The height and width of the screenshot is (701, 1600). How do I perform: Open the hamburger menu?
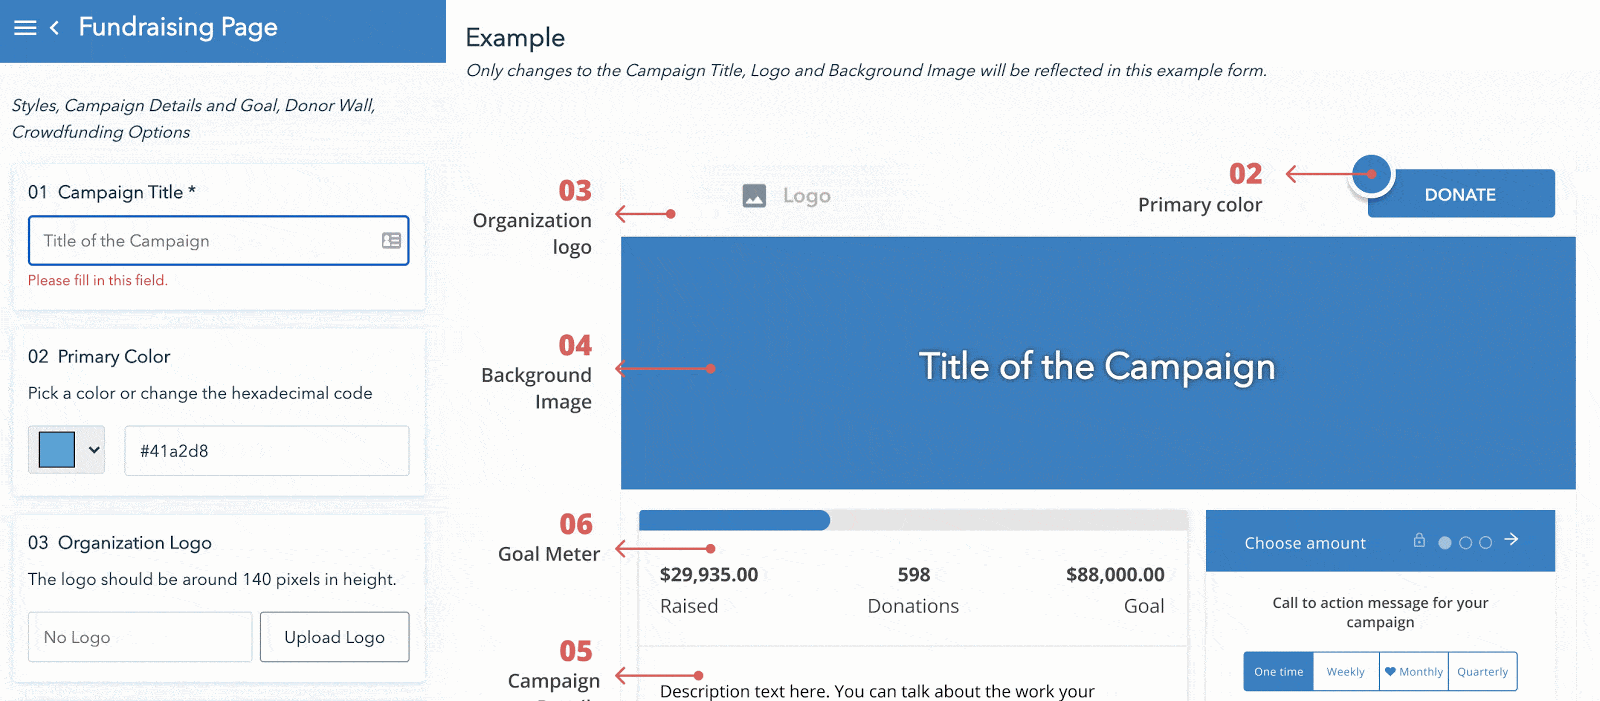[x=25, y=28]
